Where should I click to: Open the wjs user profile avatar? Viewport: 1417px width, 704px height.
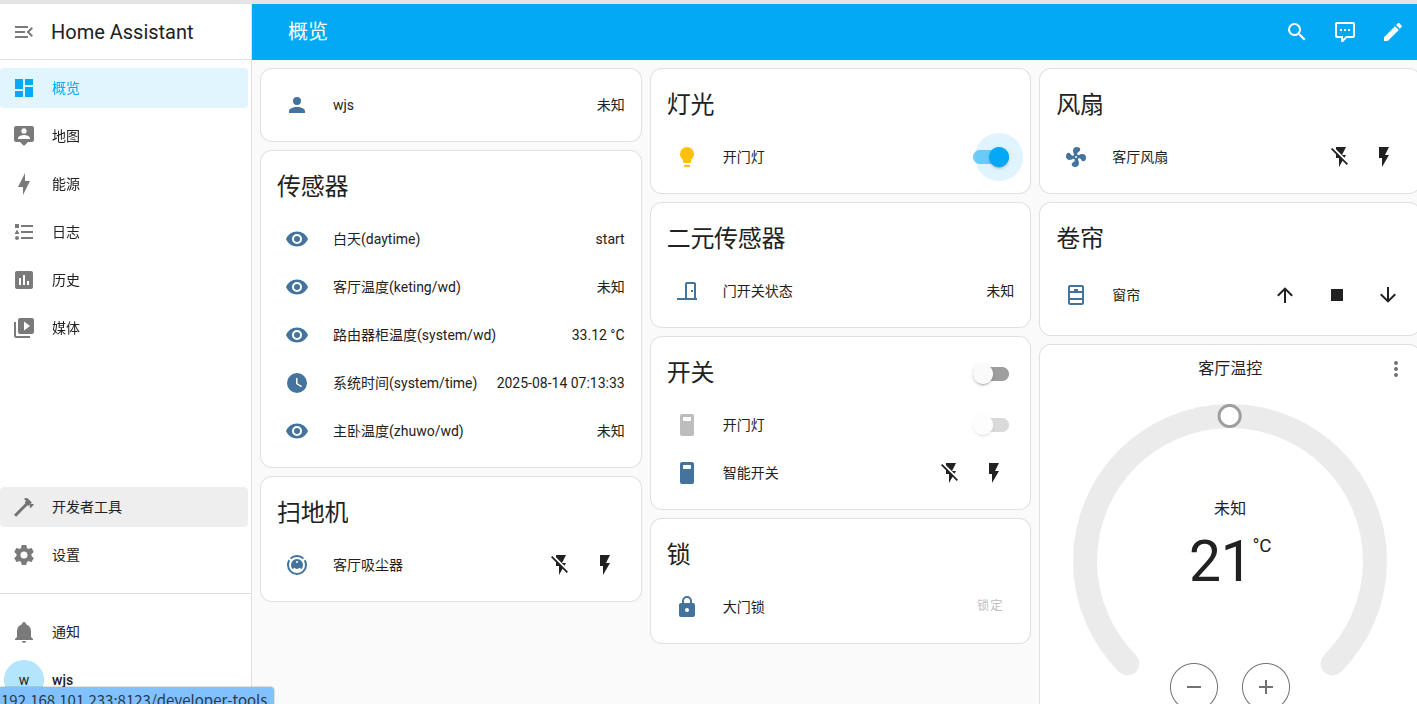(24, 680)
